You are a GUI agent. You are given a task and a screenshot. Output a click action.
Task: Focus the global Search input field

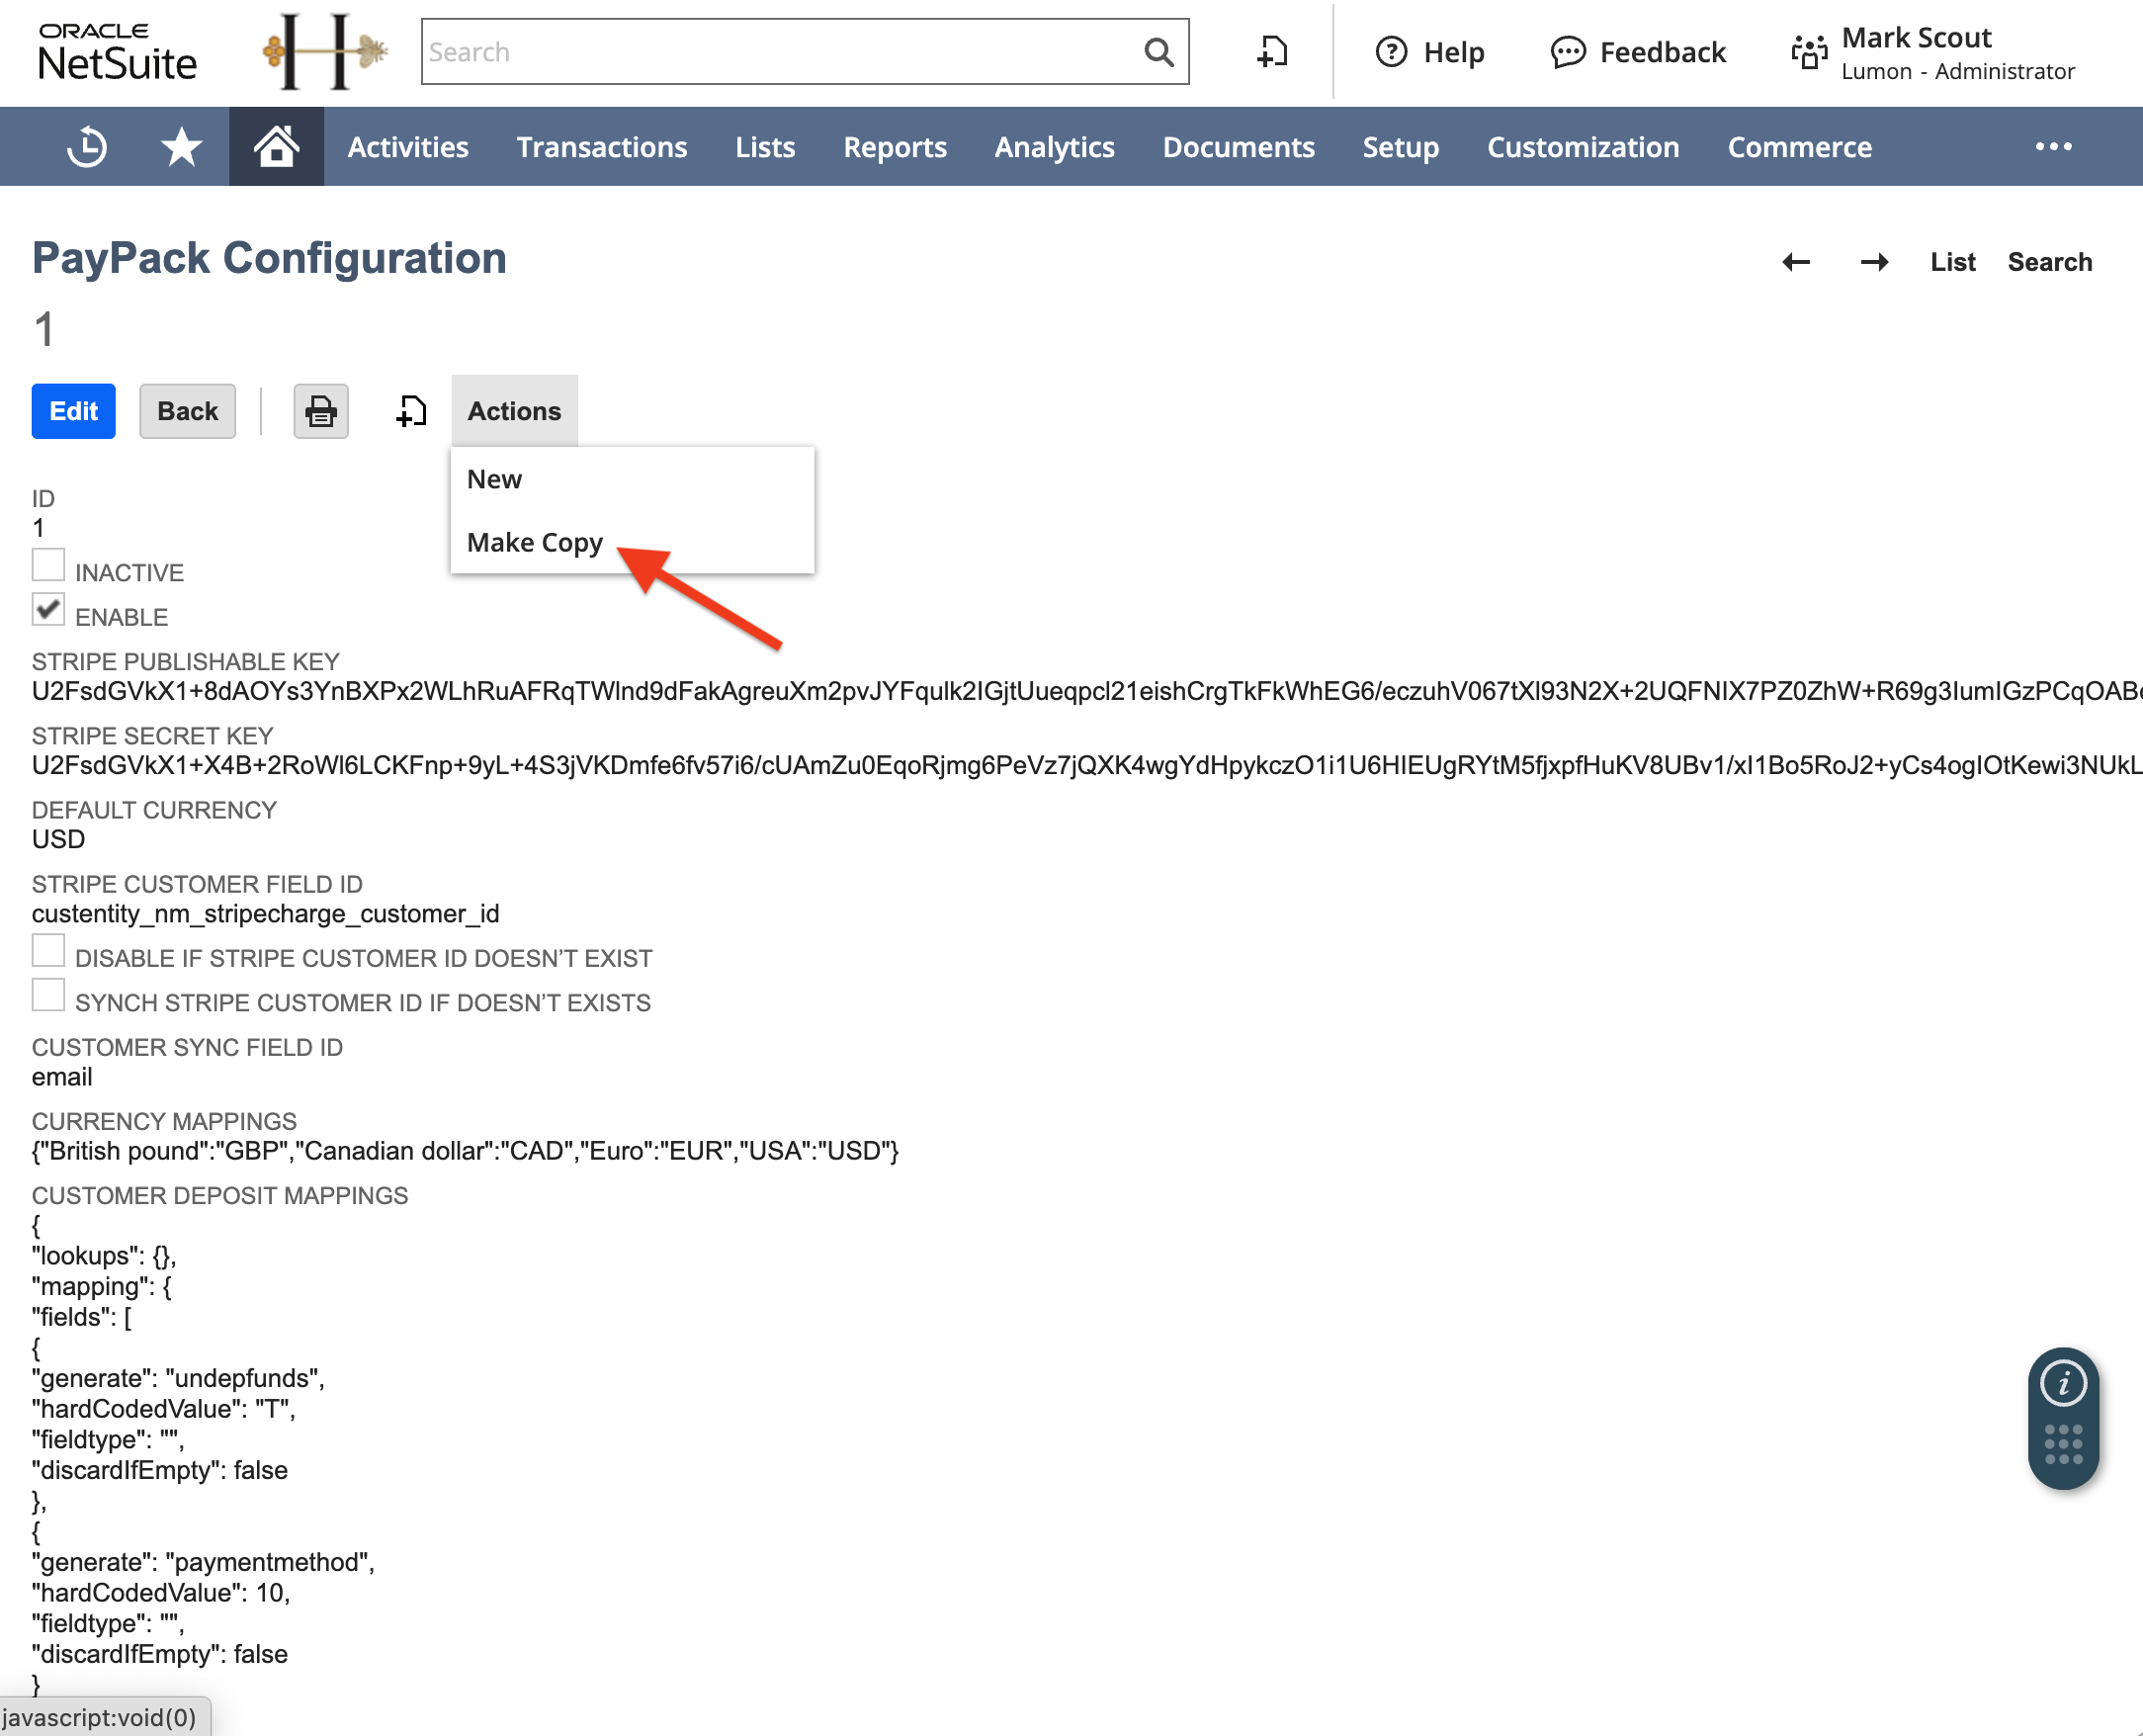780,52
